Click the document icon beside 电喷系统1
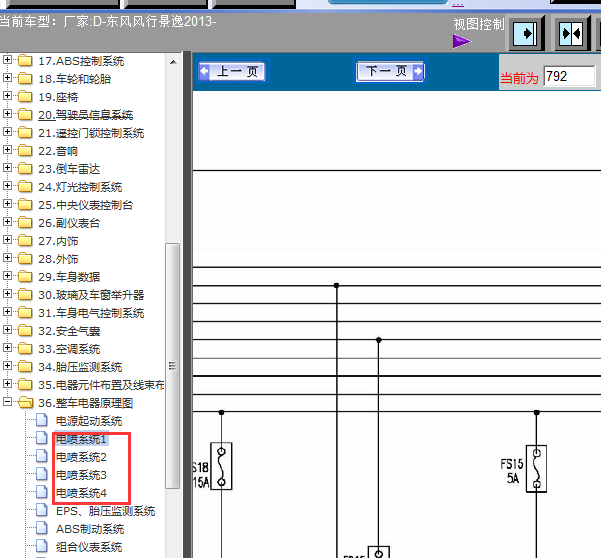Screen dimensions: 601x558 (41, 438)
